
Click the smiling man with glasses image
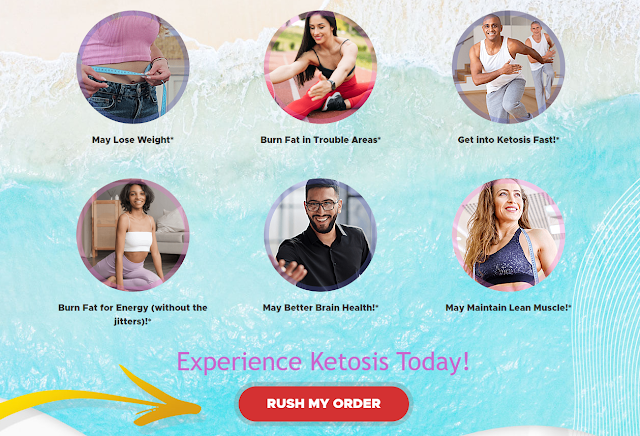[320, 235]
